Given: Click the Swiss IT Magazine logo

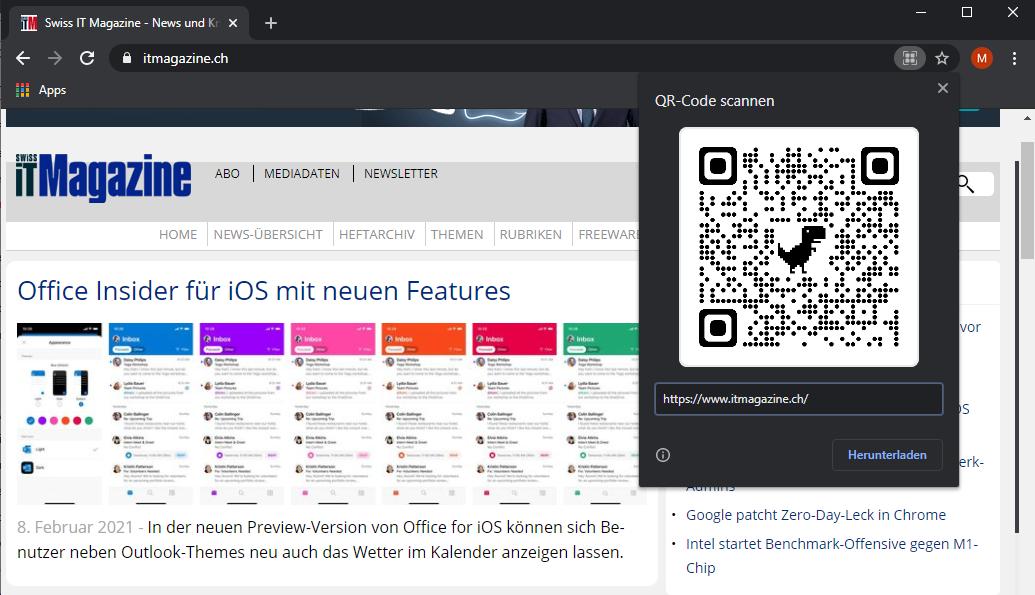Looking at the screenshot, I should pos(103,176).
